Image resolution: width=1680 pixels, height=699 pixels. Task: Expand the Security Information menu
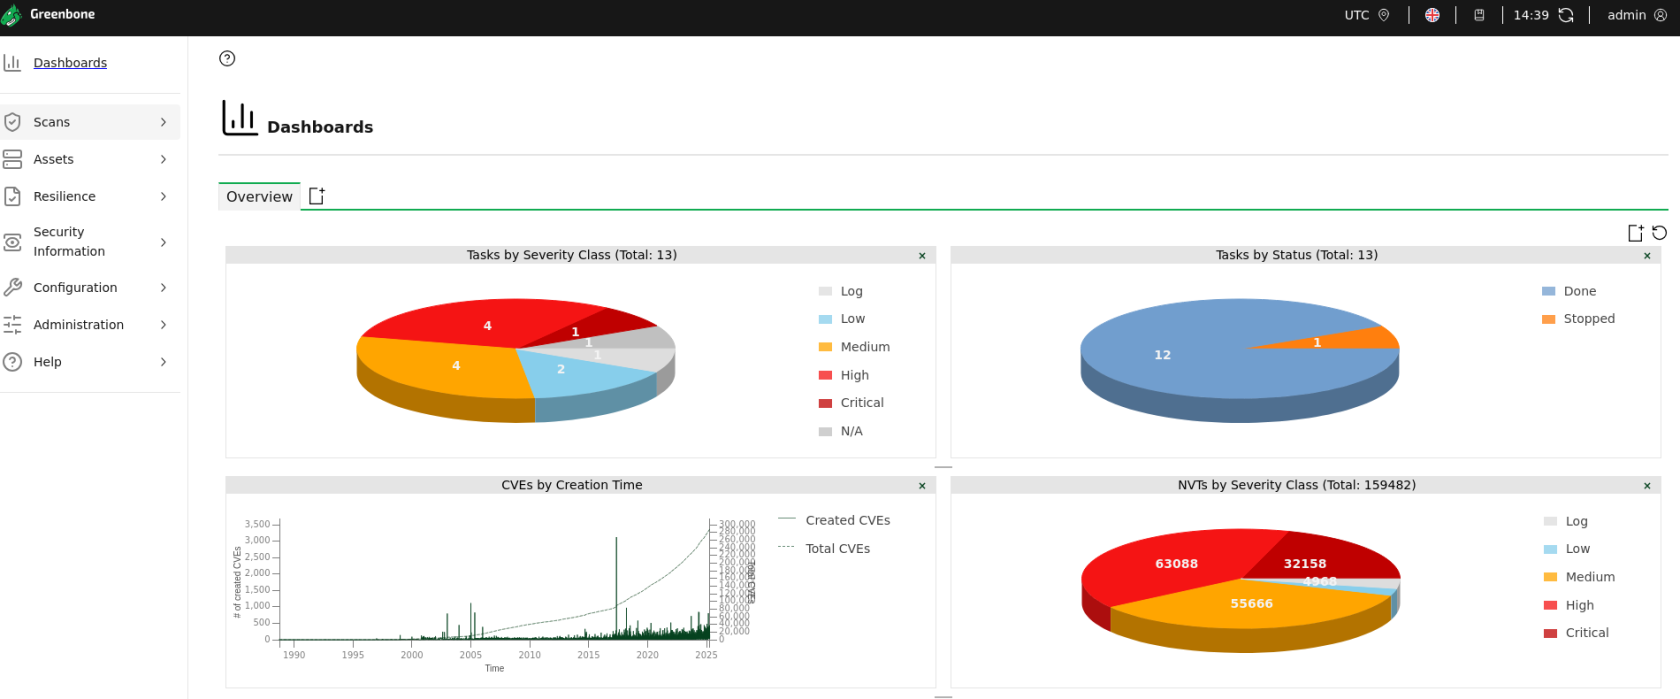pos(90,242)
